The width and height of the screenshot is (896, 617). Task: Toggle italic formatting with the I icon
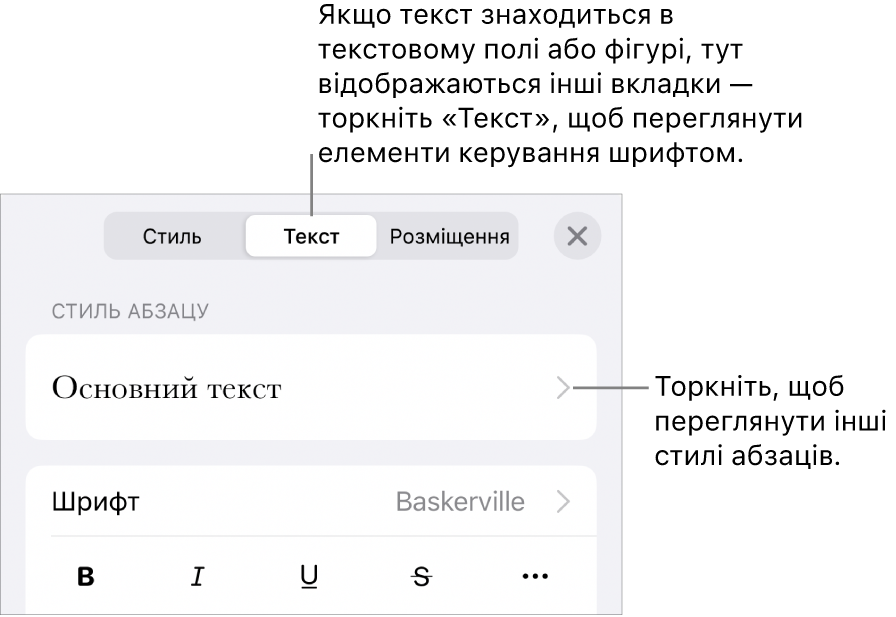click(198, 576)
